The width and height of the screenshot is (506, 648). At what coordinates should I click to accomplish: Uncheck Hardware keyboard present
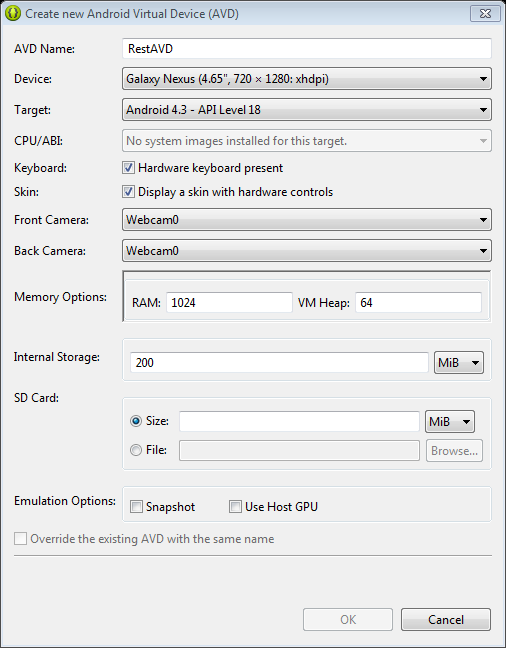pos(128,168)
